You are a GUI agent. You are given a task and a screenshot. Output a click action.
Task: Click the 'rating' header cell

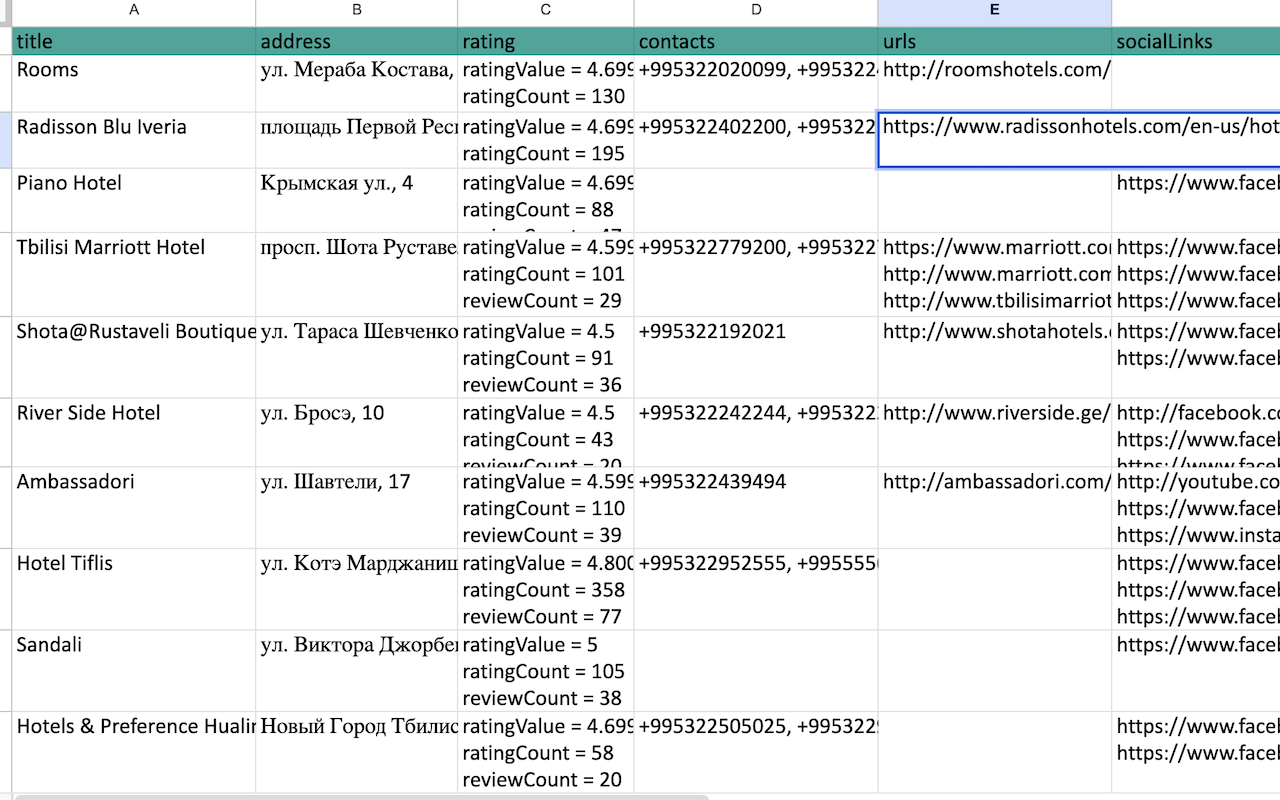click(x=546, y=41)
